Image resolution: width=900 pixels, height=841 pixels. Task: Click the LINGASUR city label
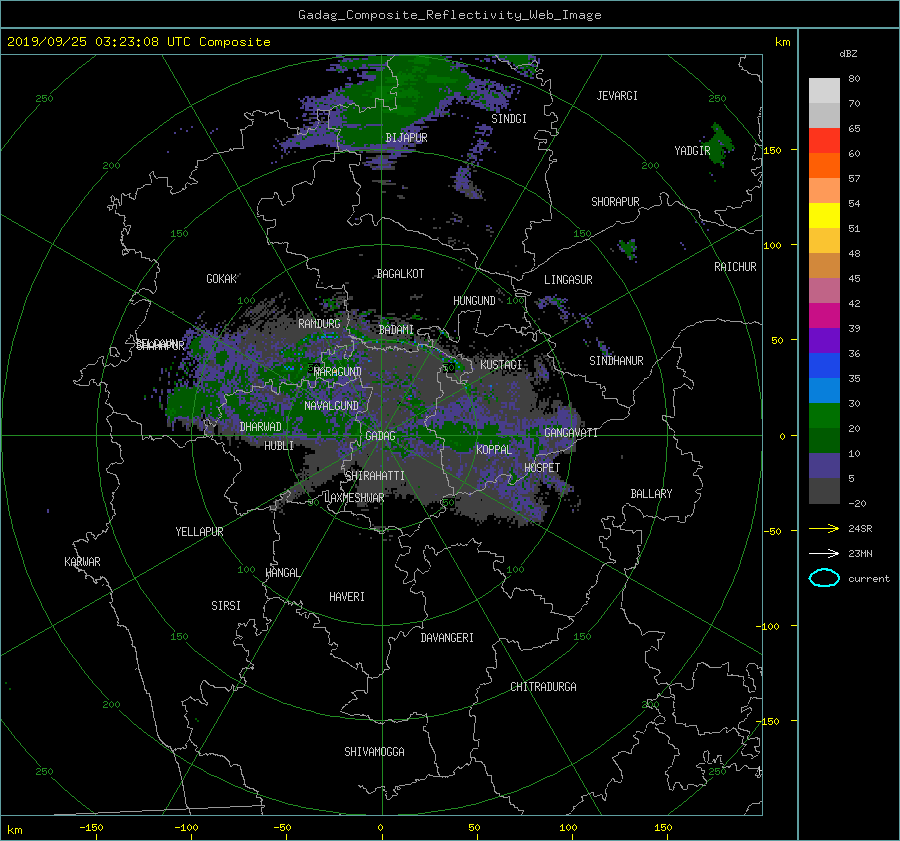click(x=568, y=280)
